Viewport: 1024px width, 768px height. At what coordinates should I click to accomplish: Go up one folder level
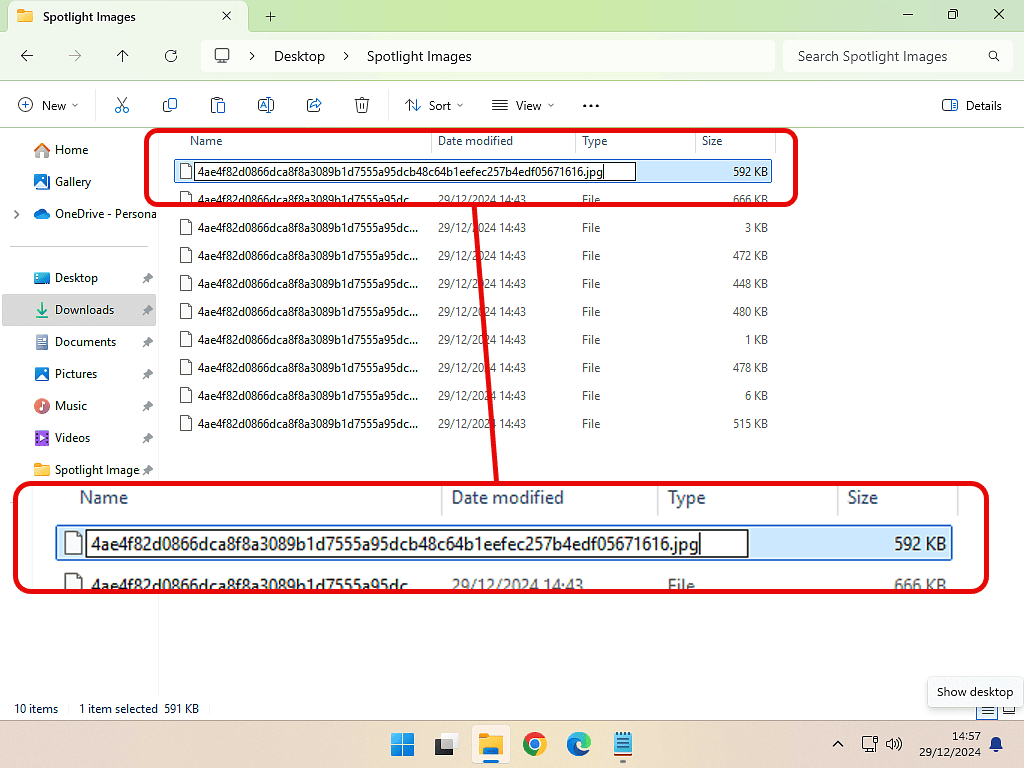(122, 56)
